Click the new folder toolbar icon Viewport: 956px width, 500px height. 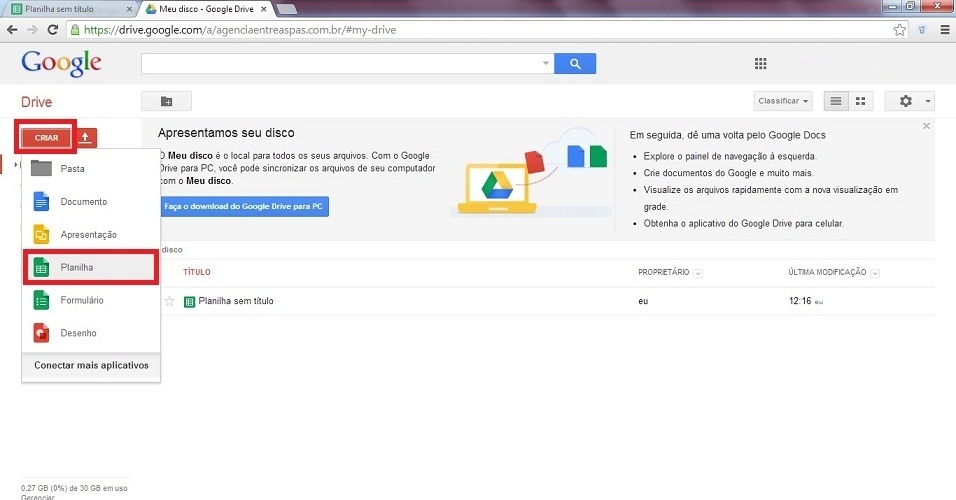(166, 101)
